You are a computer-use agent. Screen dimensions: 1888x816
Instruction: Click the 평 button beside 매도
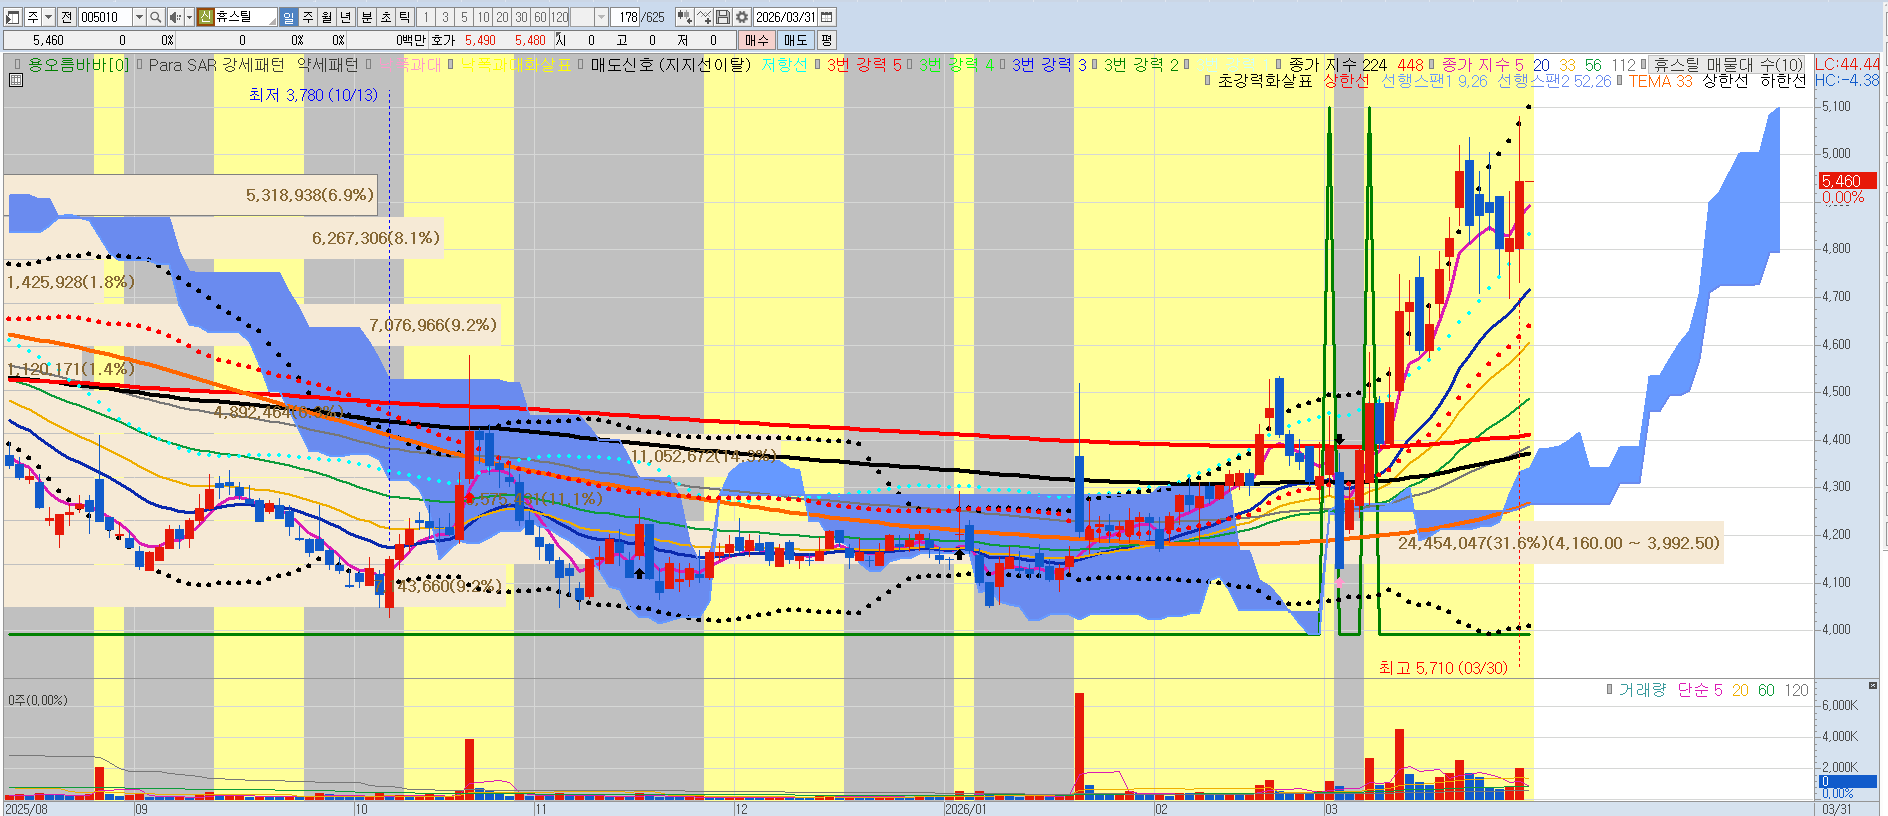[x=826, y=40]
